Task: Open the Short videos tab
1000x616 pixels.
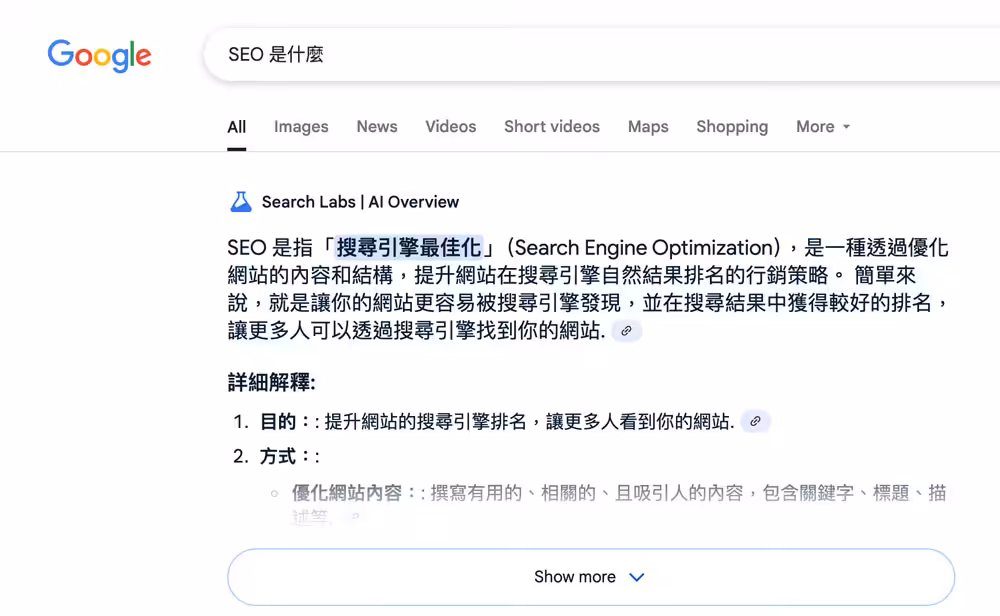Action: pos(552,127)
